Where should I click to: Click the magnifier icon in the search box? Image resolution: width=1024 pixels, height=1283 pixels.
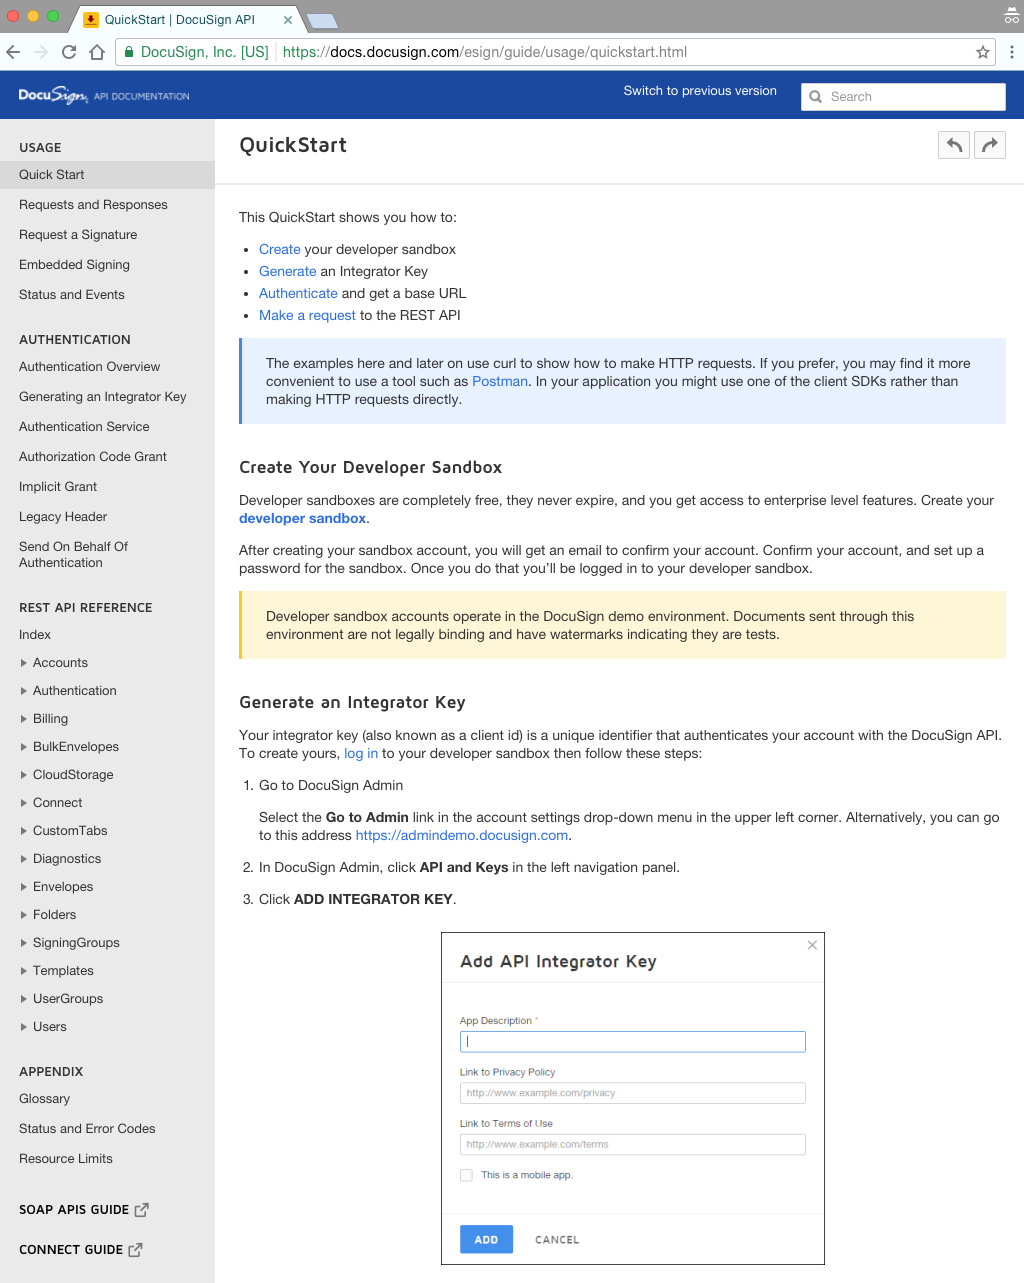[816, 96]
